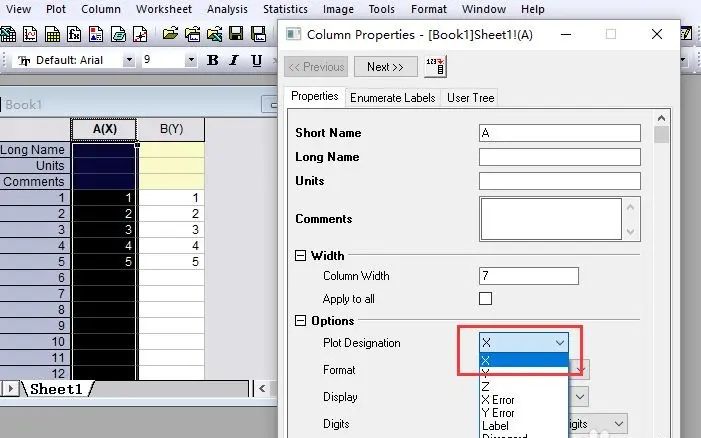
Task: Choose X in the designation list
Action: [x=524, y=360]
